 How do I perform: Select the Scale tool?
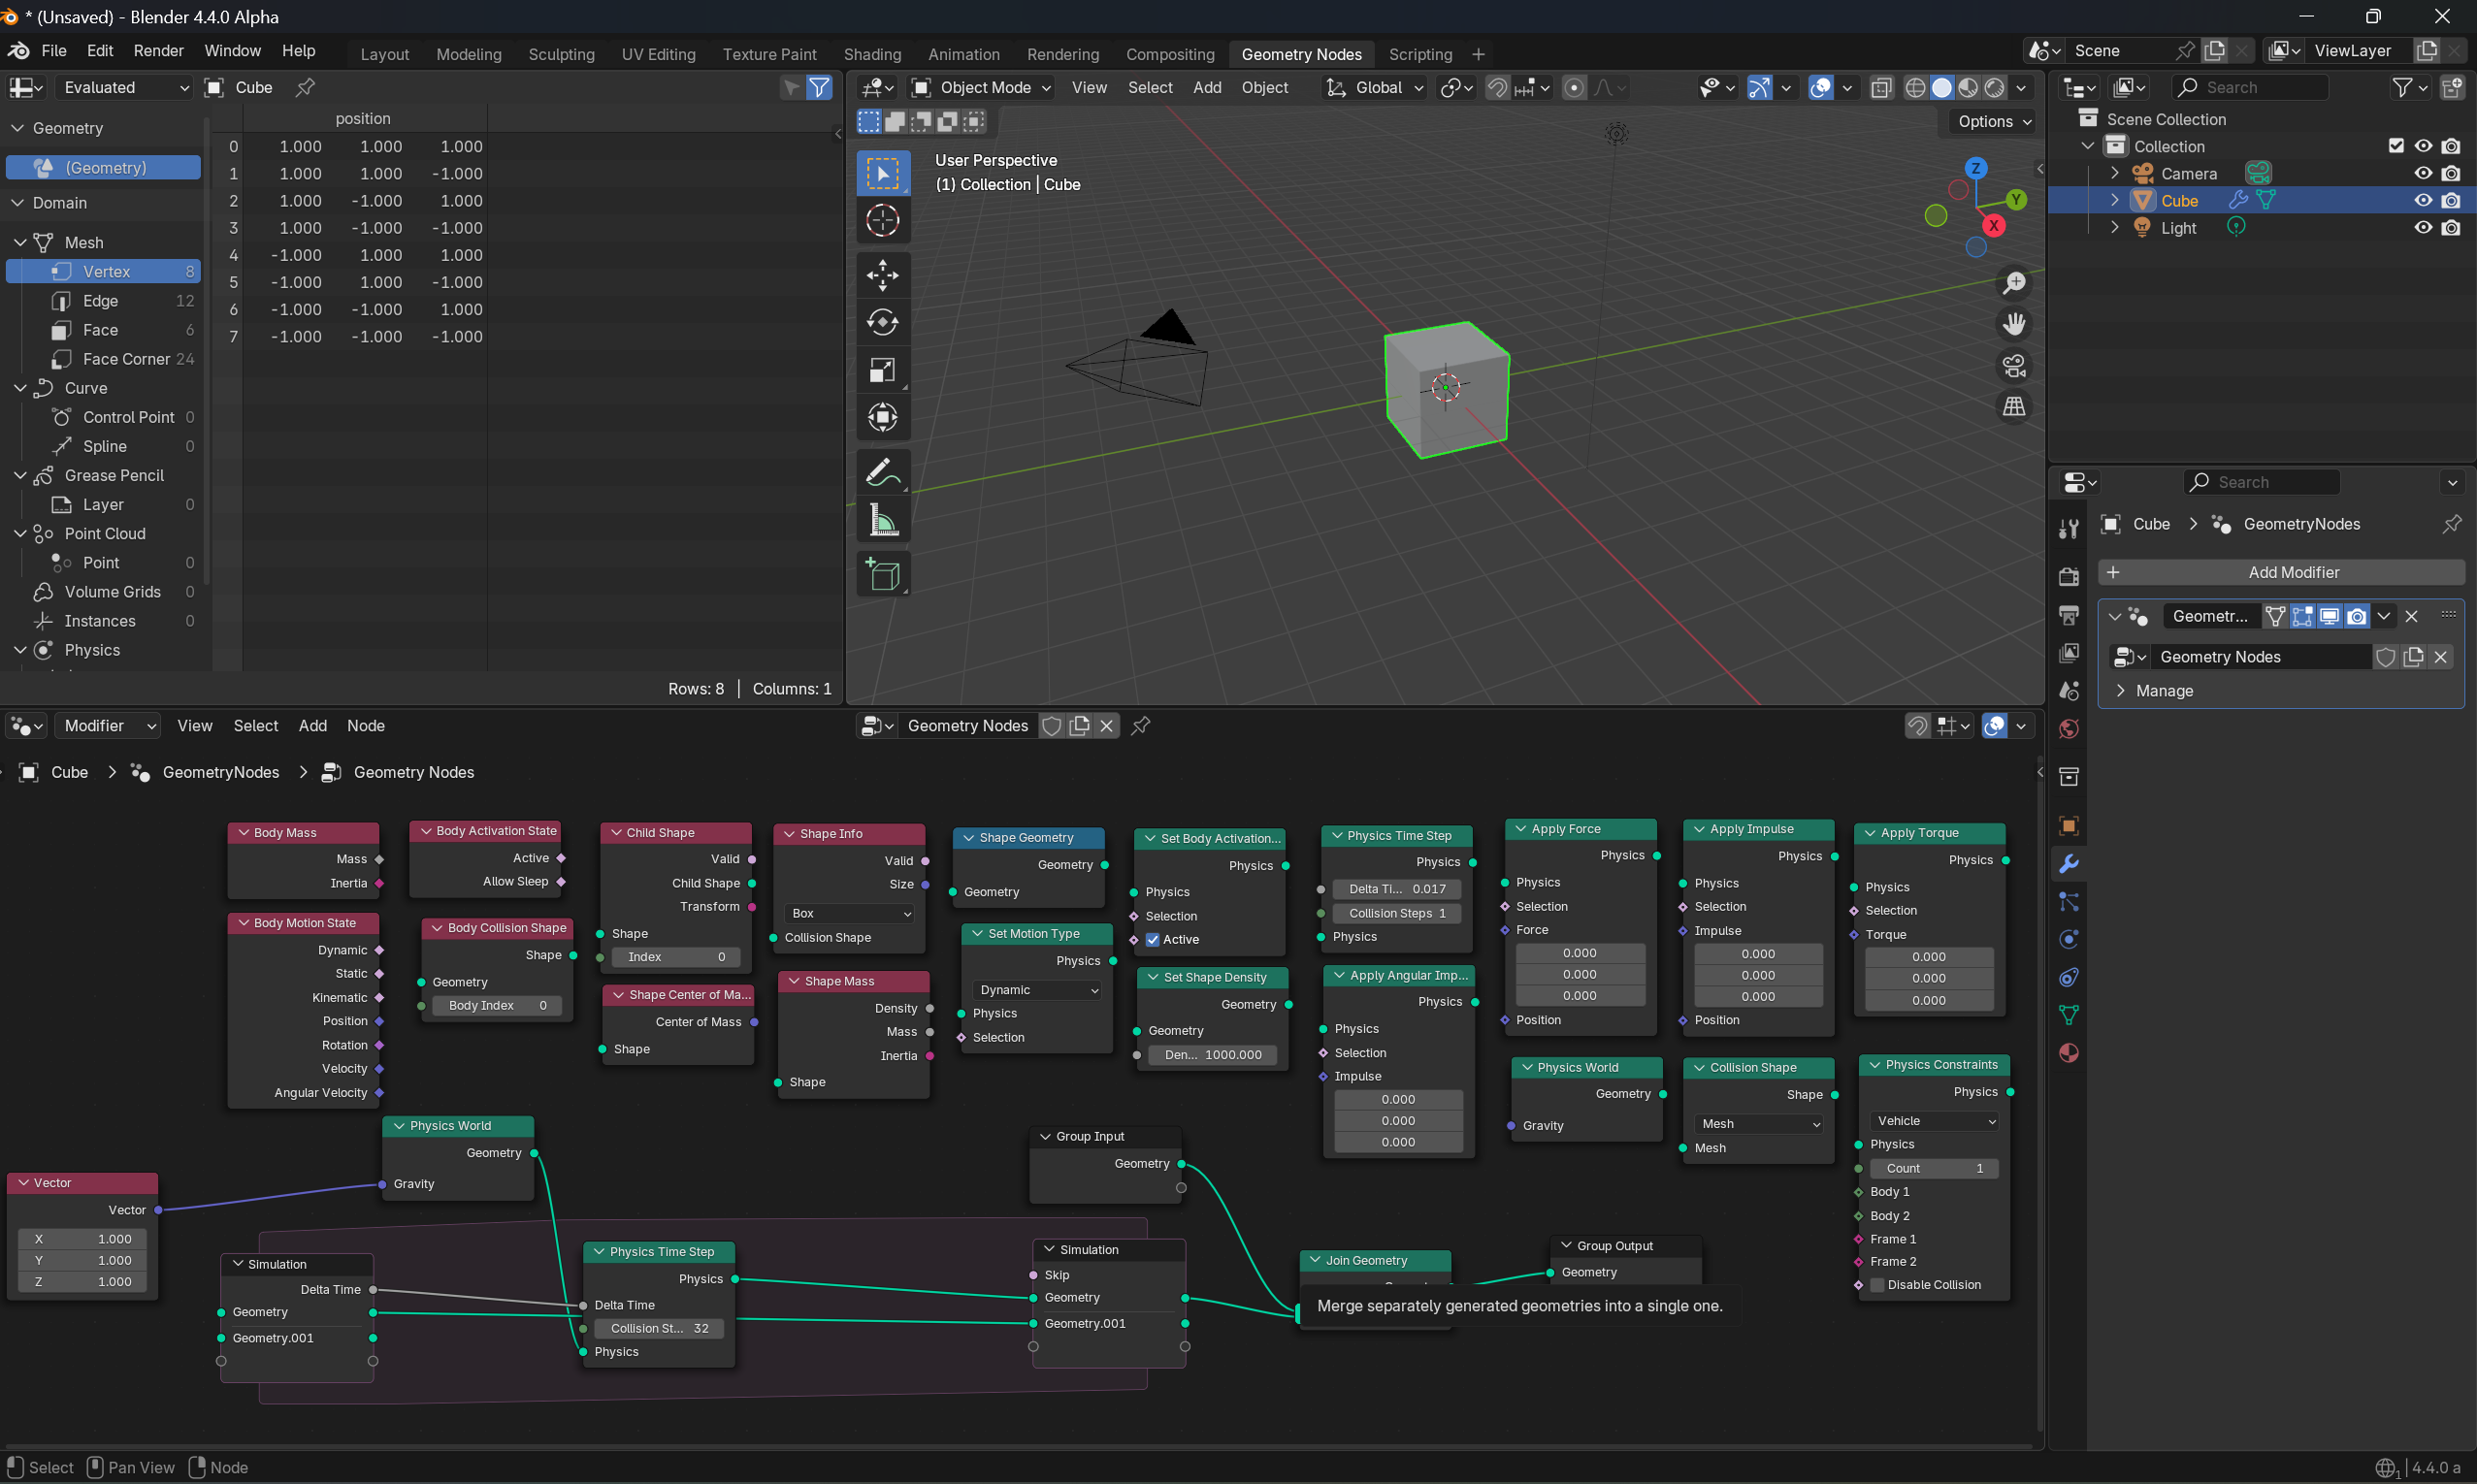point(882,370)
